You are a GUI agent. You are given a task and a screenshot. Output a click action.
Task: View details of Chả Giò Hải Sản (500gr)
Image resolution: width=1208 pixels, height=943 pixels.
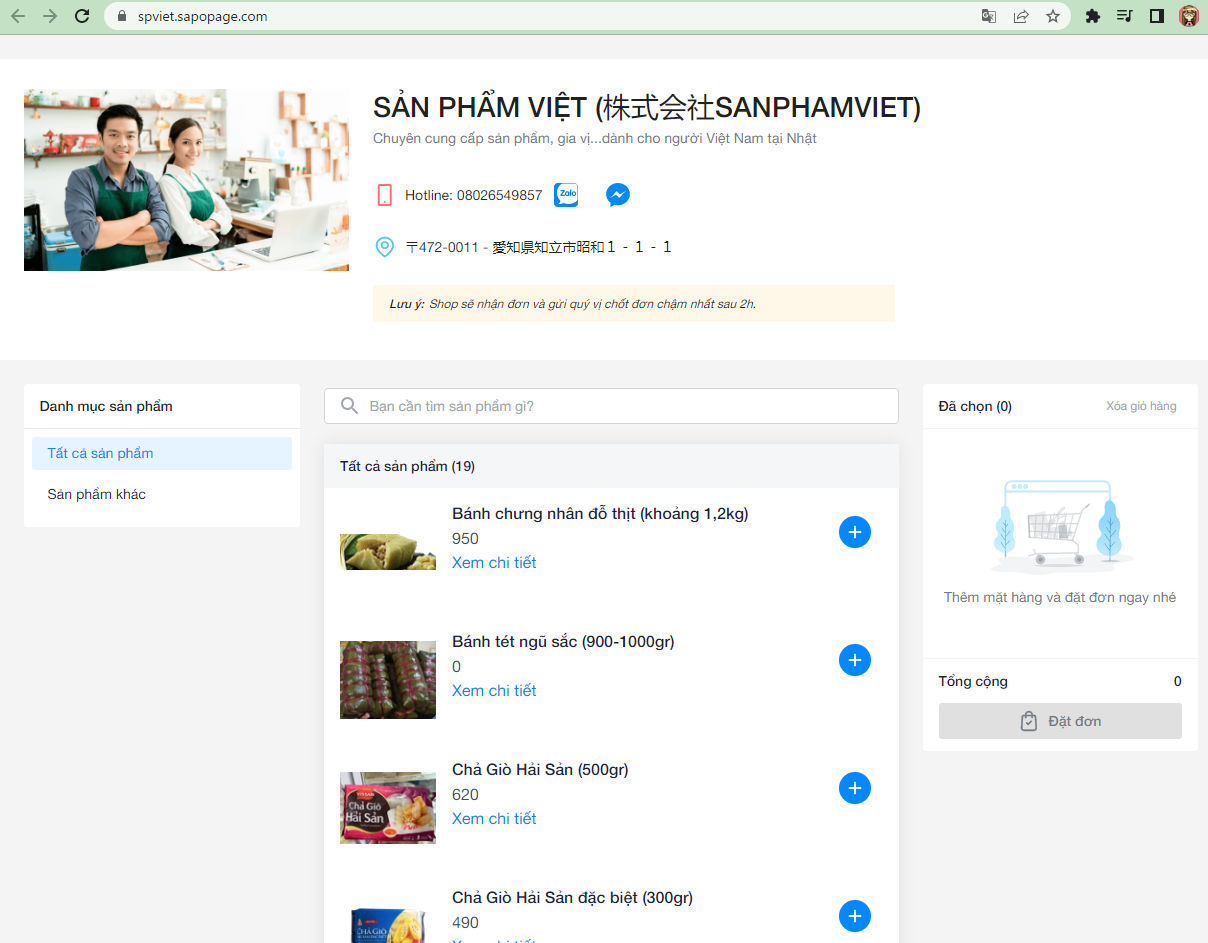(x=494, y=819)
